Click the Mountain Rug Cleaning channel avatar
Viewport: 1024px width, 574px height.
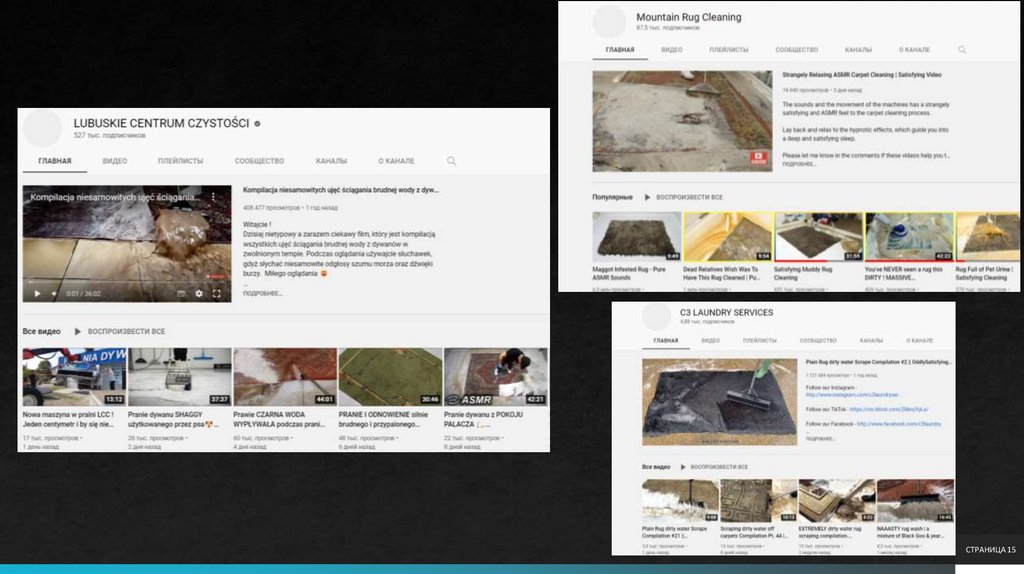609,21
